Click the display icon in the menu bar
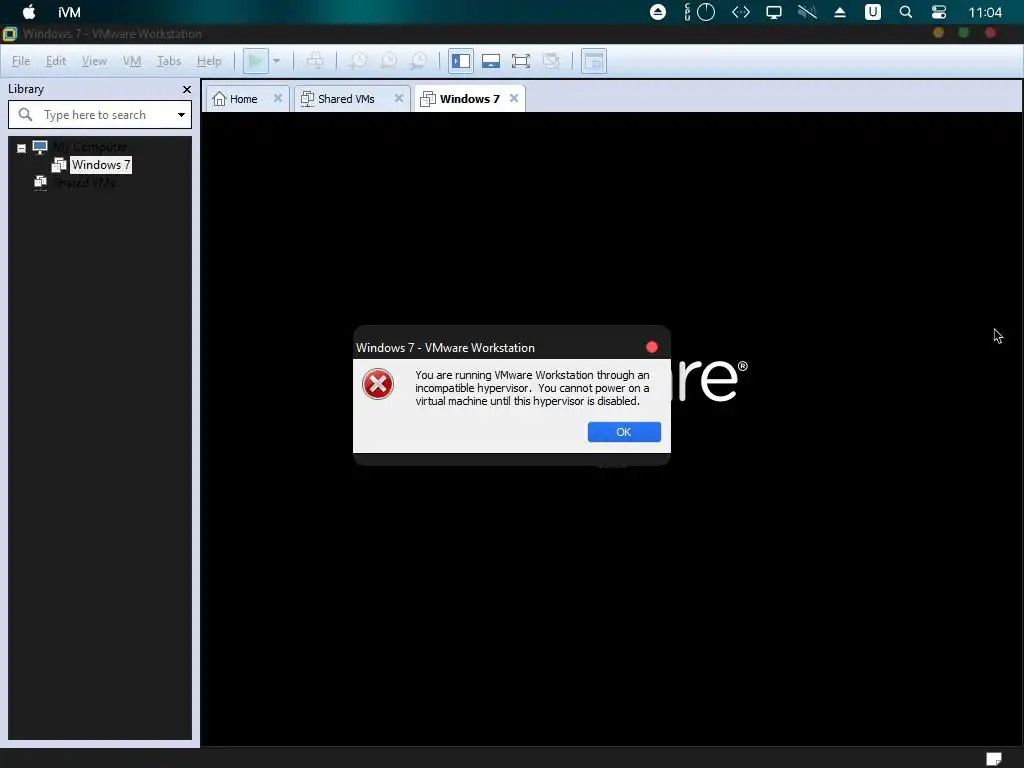Image resolution: width=1024 pixels, height=768 pixels. (774, 12)
